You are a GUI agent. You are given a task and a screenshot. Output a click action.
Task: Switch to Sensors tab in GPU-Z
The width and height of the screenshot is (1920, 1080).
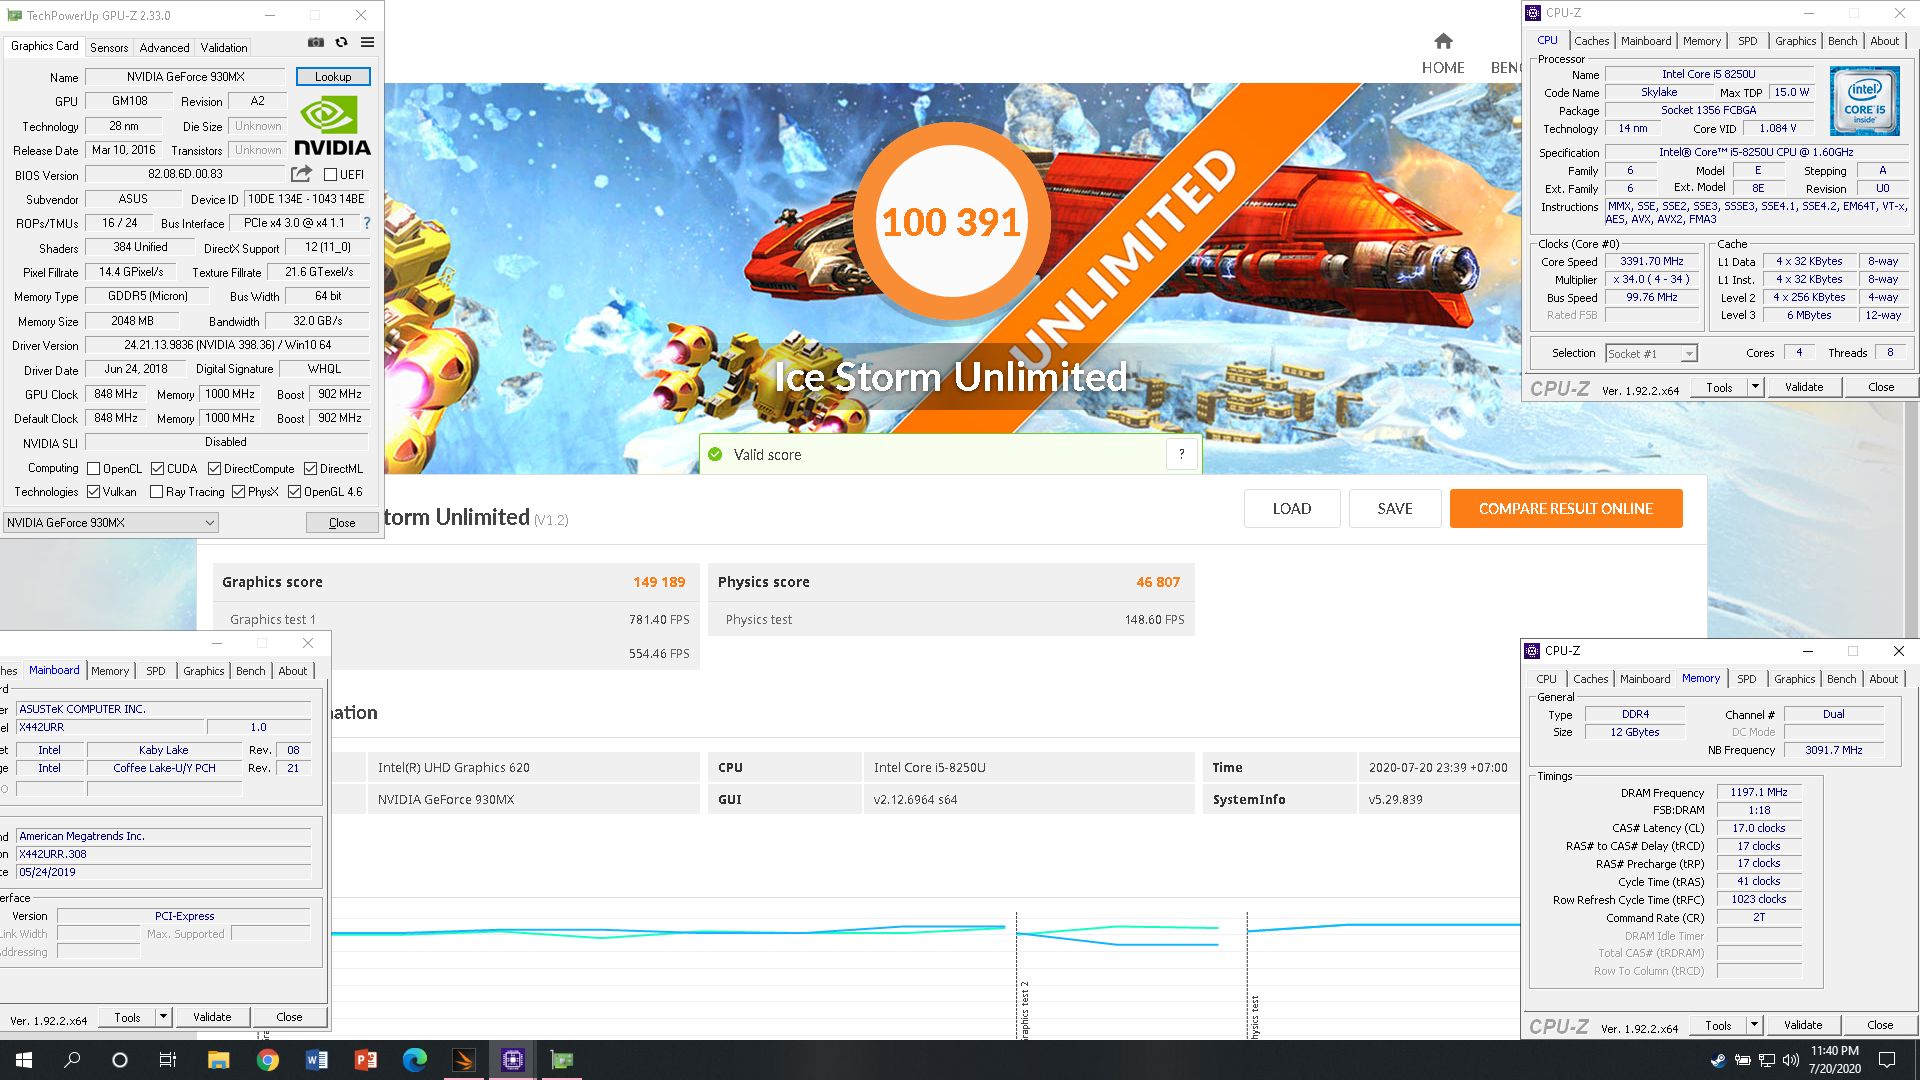(109, 47)
